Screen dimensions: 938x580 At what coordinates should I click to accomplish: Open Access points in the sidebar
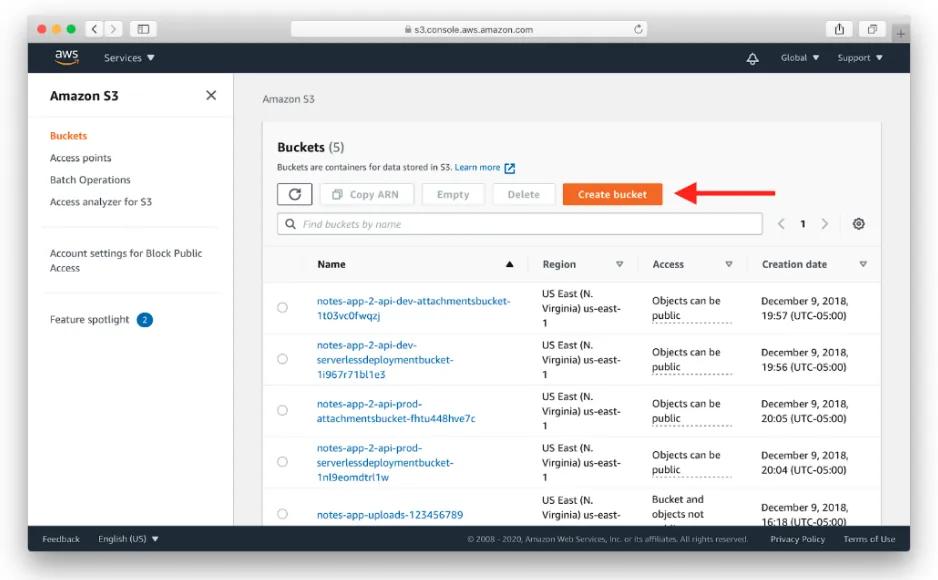pyautogui.click(x=80, y=158)
